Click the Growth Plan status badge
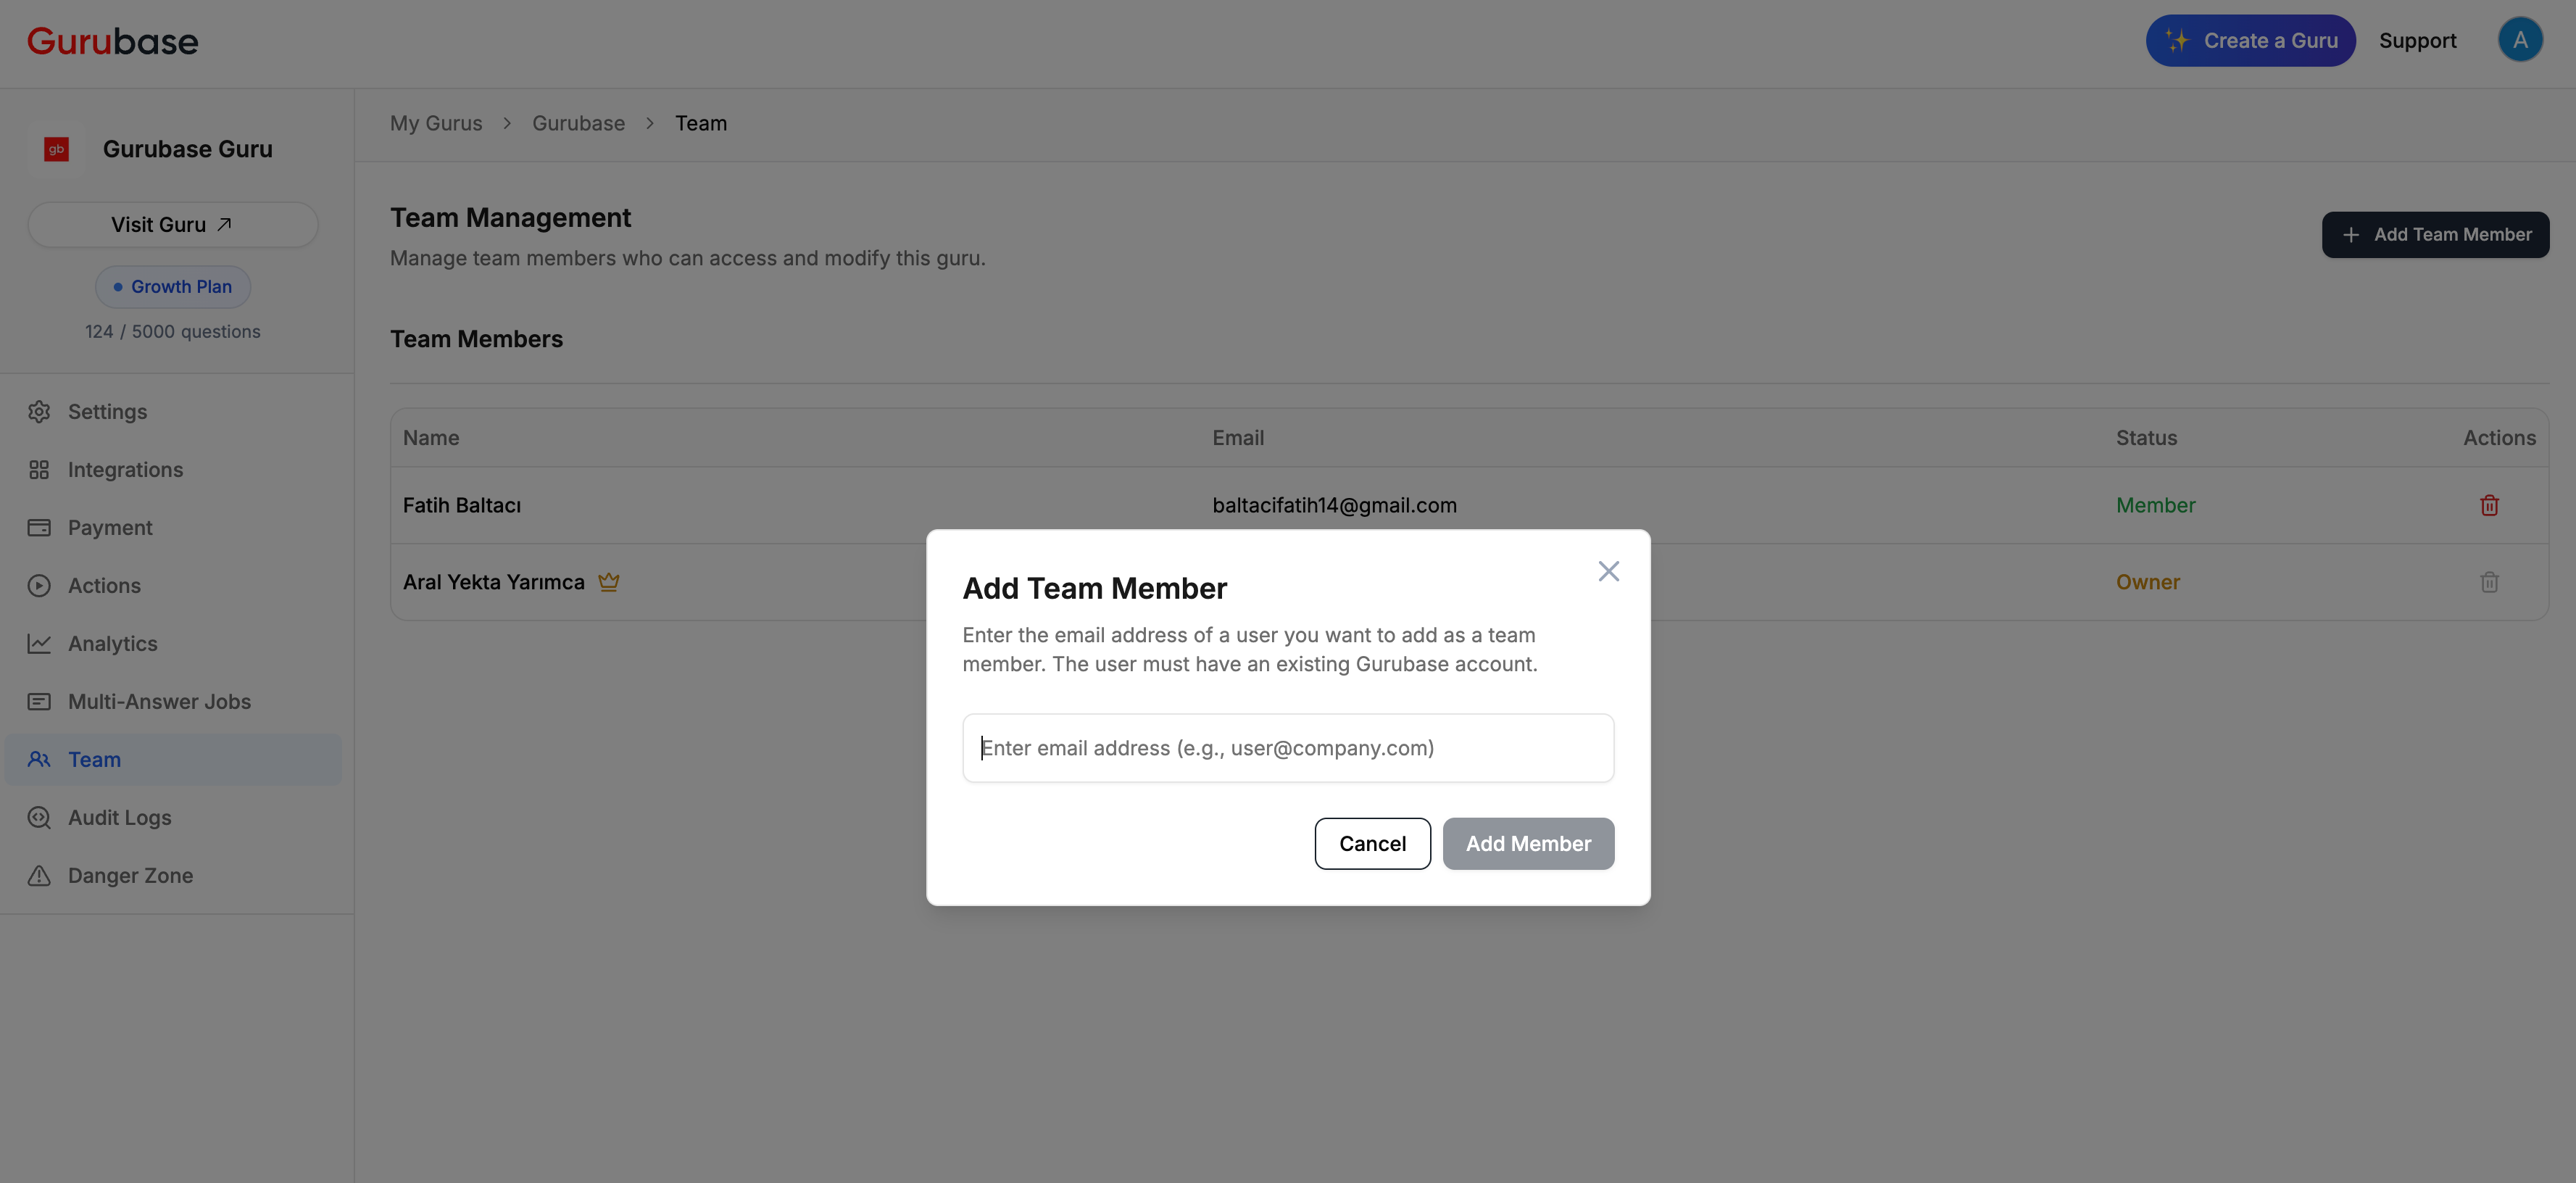 (172, 286)
